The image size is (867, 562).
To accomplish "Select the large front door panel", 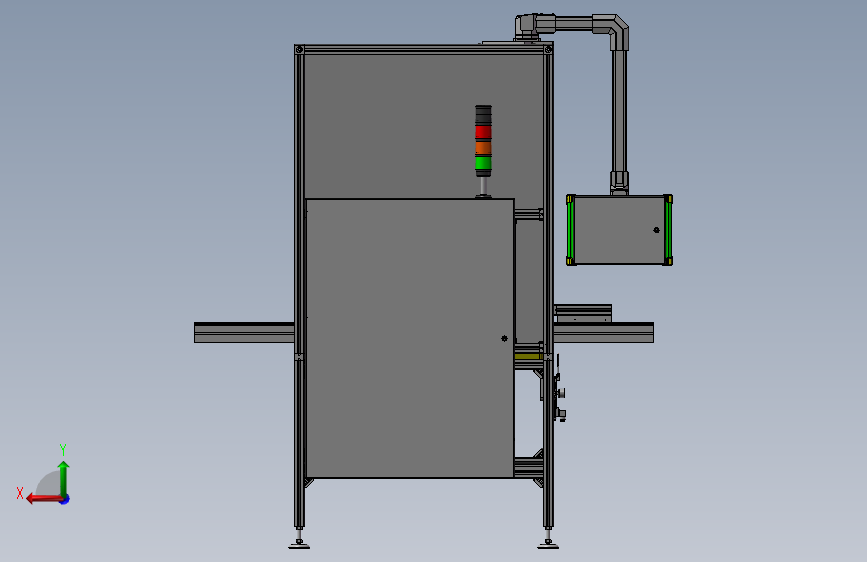I will click(410, 338).
